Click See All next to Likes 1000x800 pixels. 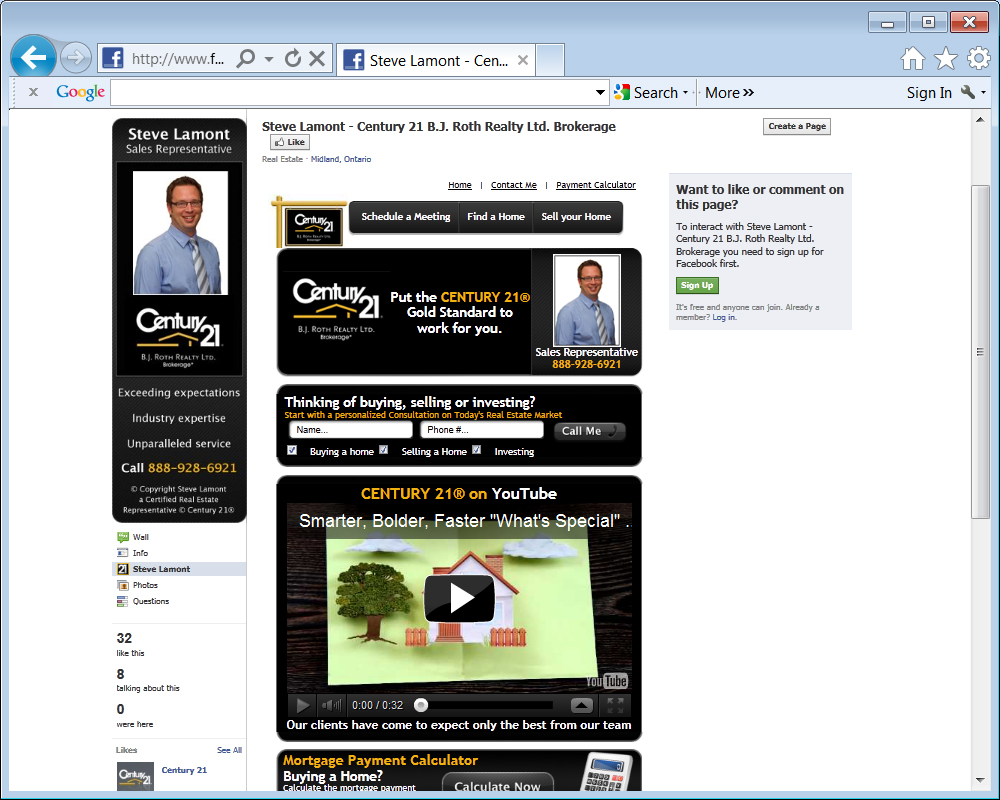[229, 750]
